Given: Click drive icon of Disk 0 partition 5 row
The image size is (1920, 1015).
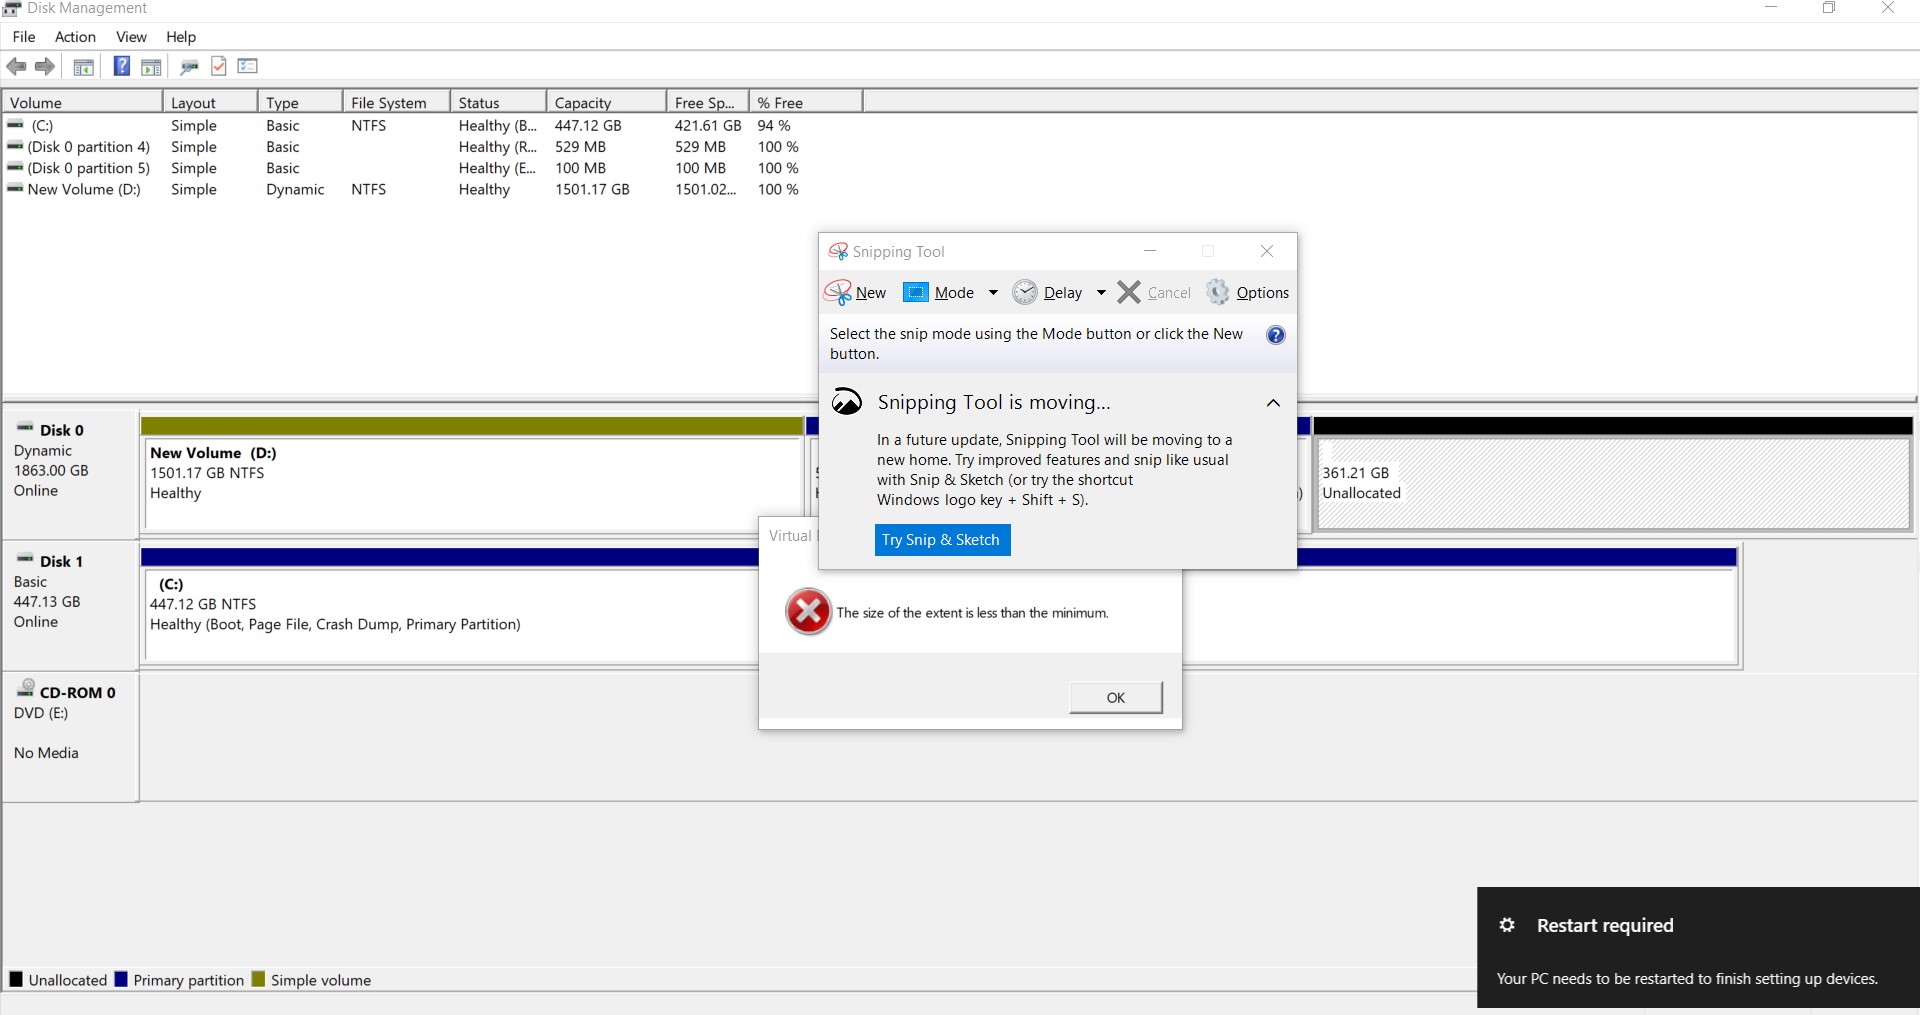Looking at the screenshot, I should (15, 167).
